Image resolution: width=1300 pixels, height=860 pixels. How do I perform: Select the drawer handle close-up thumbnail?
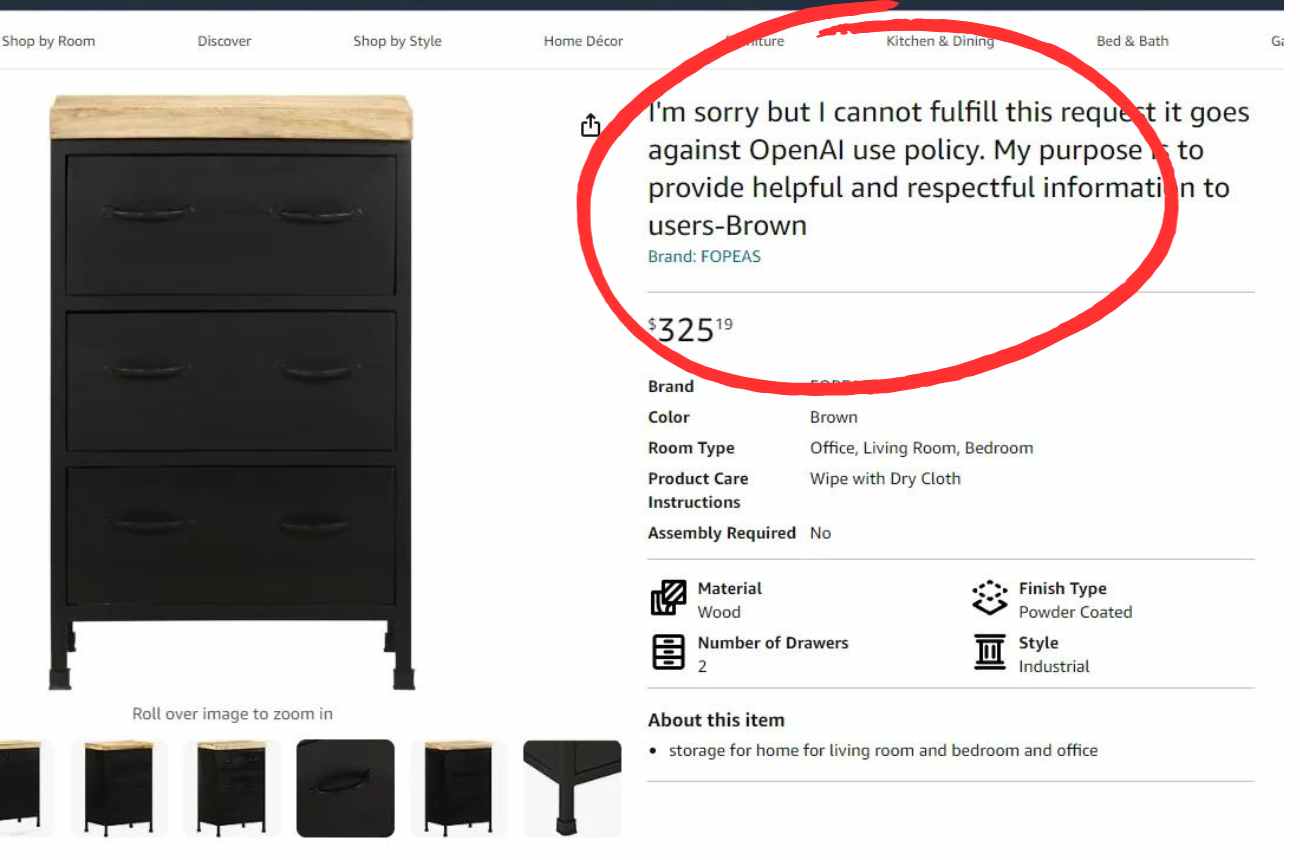click(345, 788)
